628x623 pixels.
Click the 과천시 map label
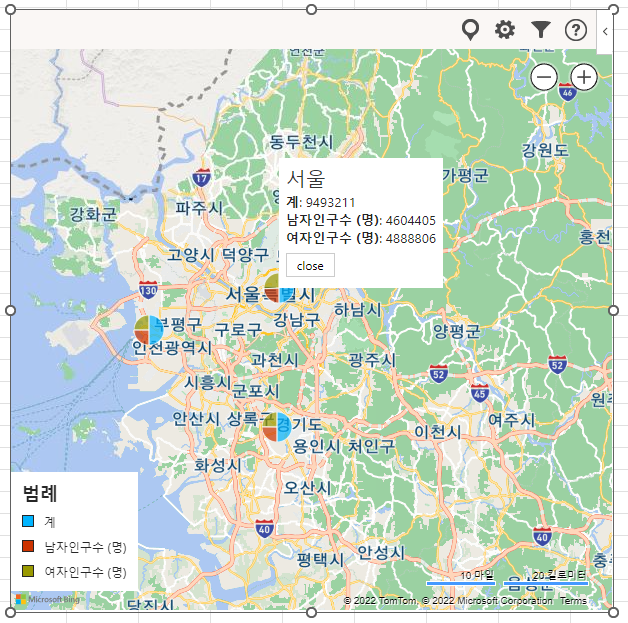click(274, 360)
